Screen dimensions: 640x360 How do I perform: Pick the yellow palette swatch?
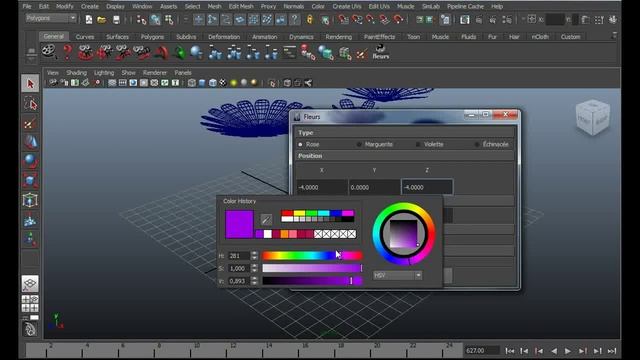coord(299,213)
